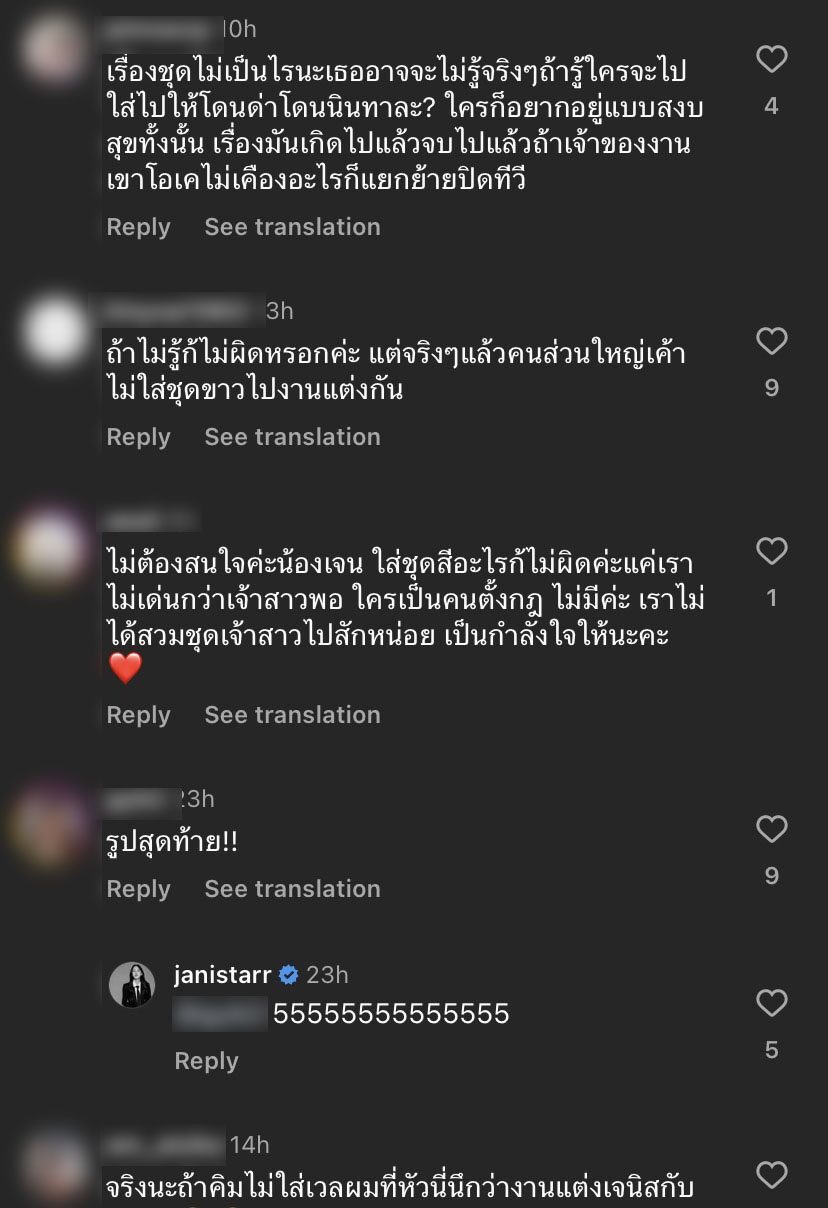Screen dimensions: 828x1208
Task: Open first commenter's blurred avatar
Action: 54,47
